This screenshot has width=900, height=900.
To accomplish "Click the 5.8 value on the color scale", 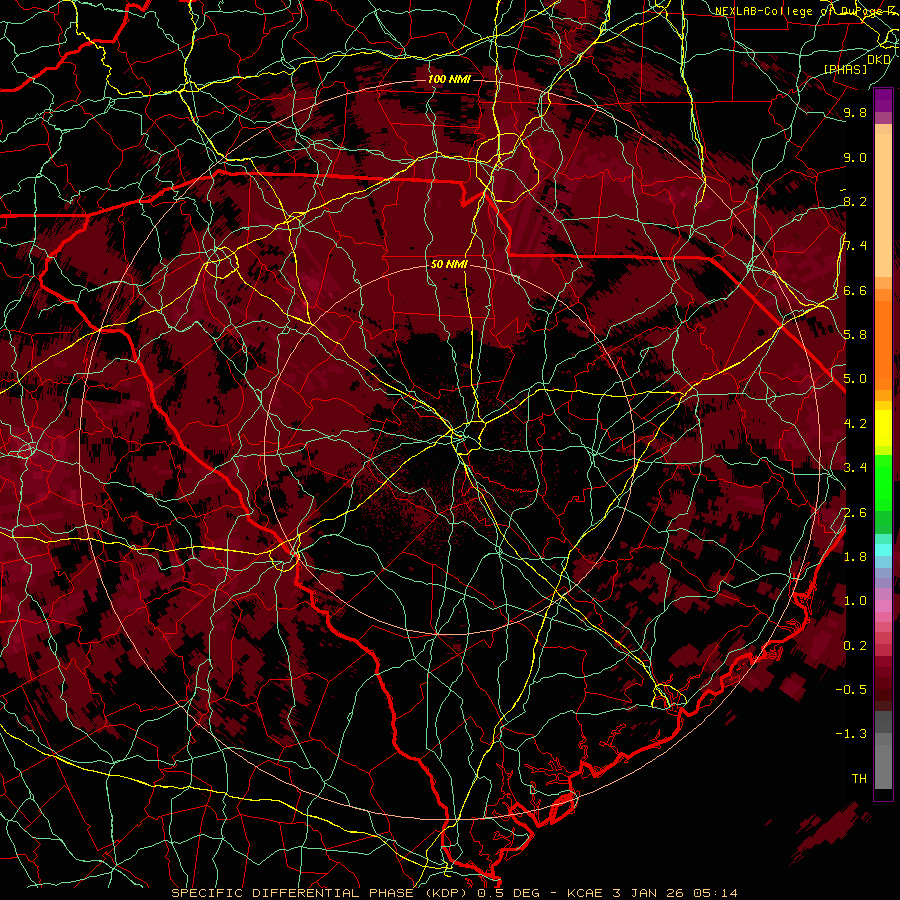I will point(855,335).
